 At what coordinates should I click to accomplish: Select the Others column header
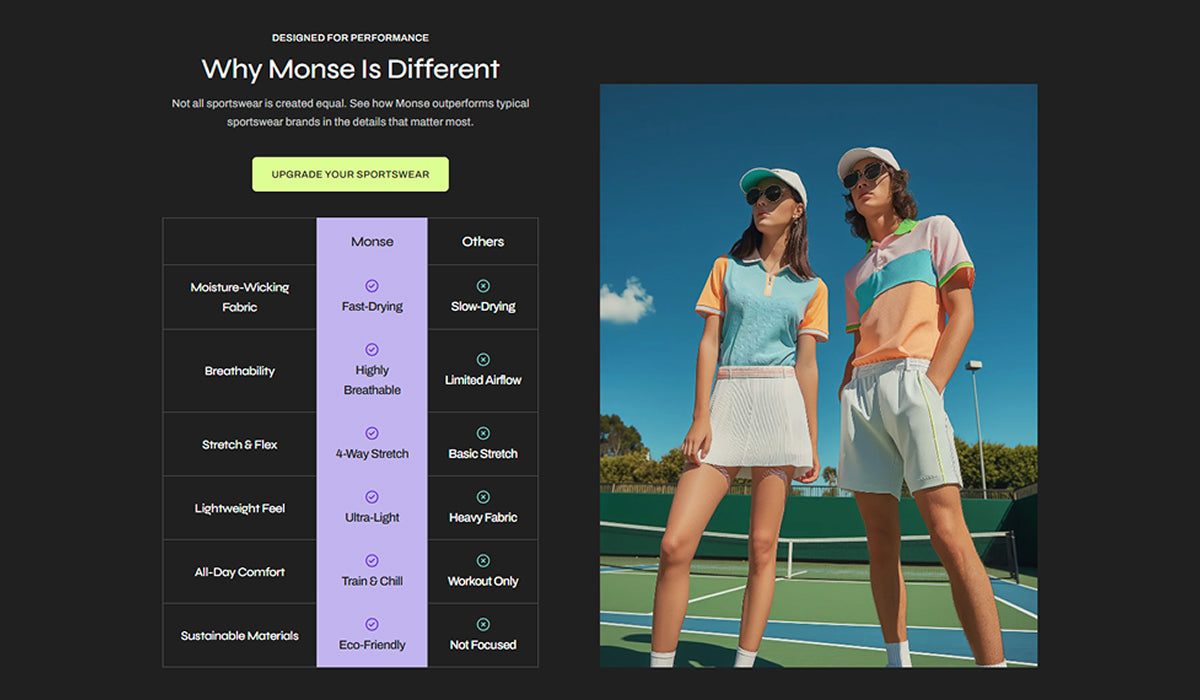point(483,242)
